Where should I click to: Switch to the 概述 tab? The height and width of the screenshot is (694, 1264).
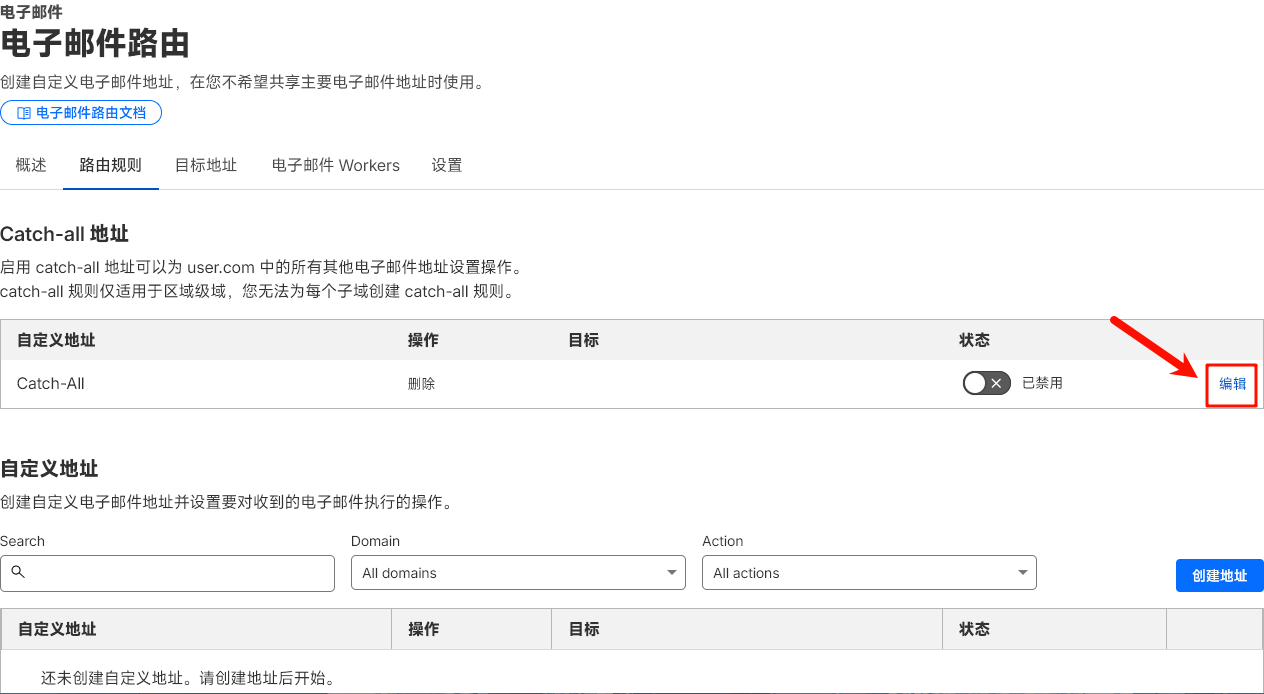(x=31, y=165)
